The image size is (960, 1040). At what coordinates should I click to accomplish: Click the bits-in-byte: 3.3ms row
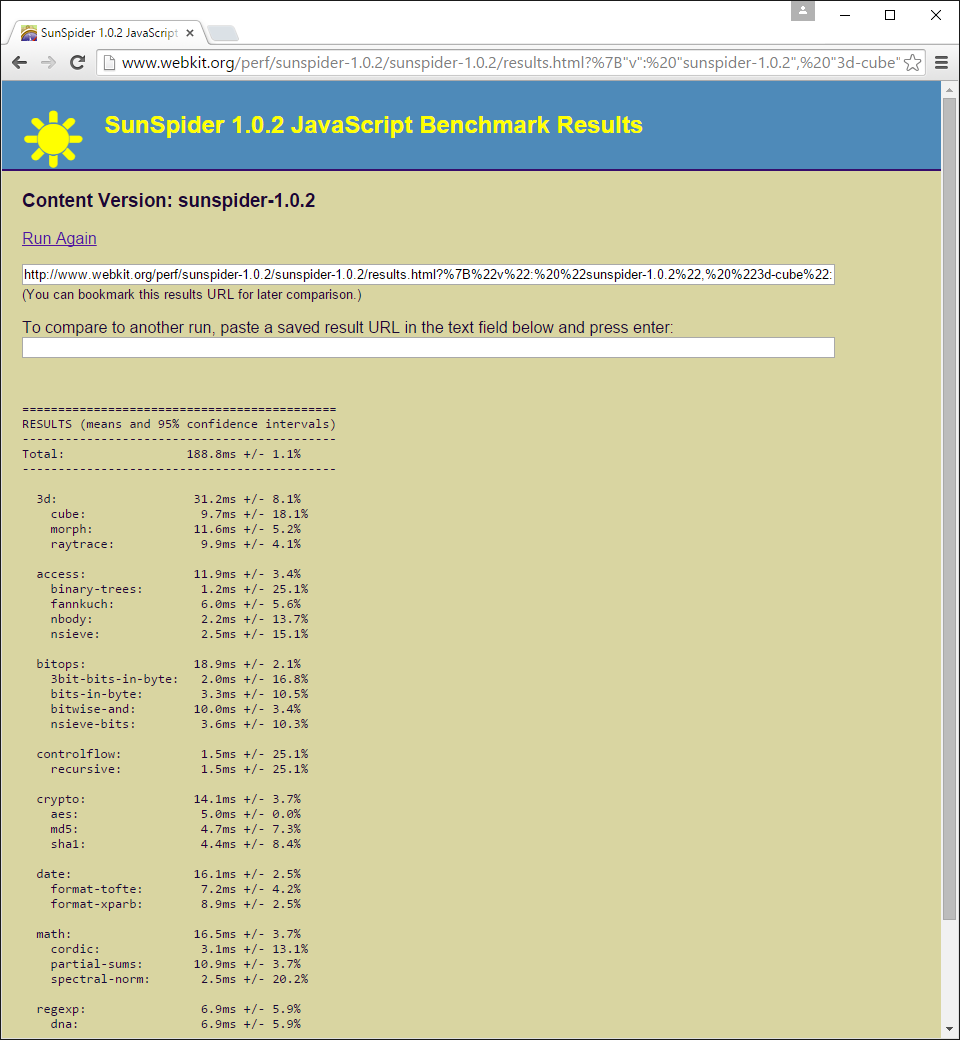click(x=179, y=694)
